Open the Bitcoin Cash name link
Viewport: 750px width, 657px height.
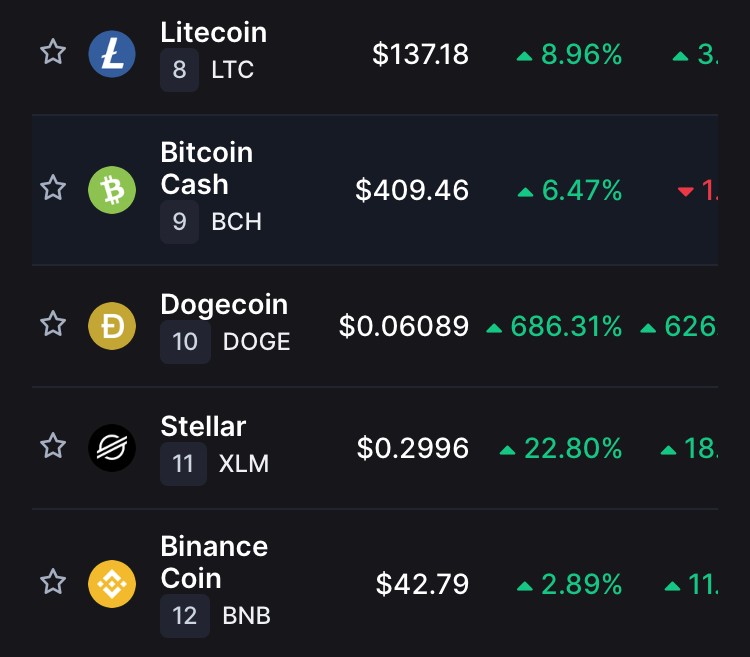tap(207, 168)
